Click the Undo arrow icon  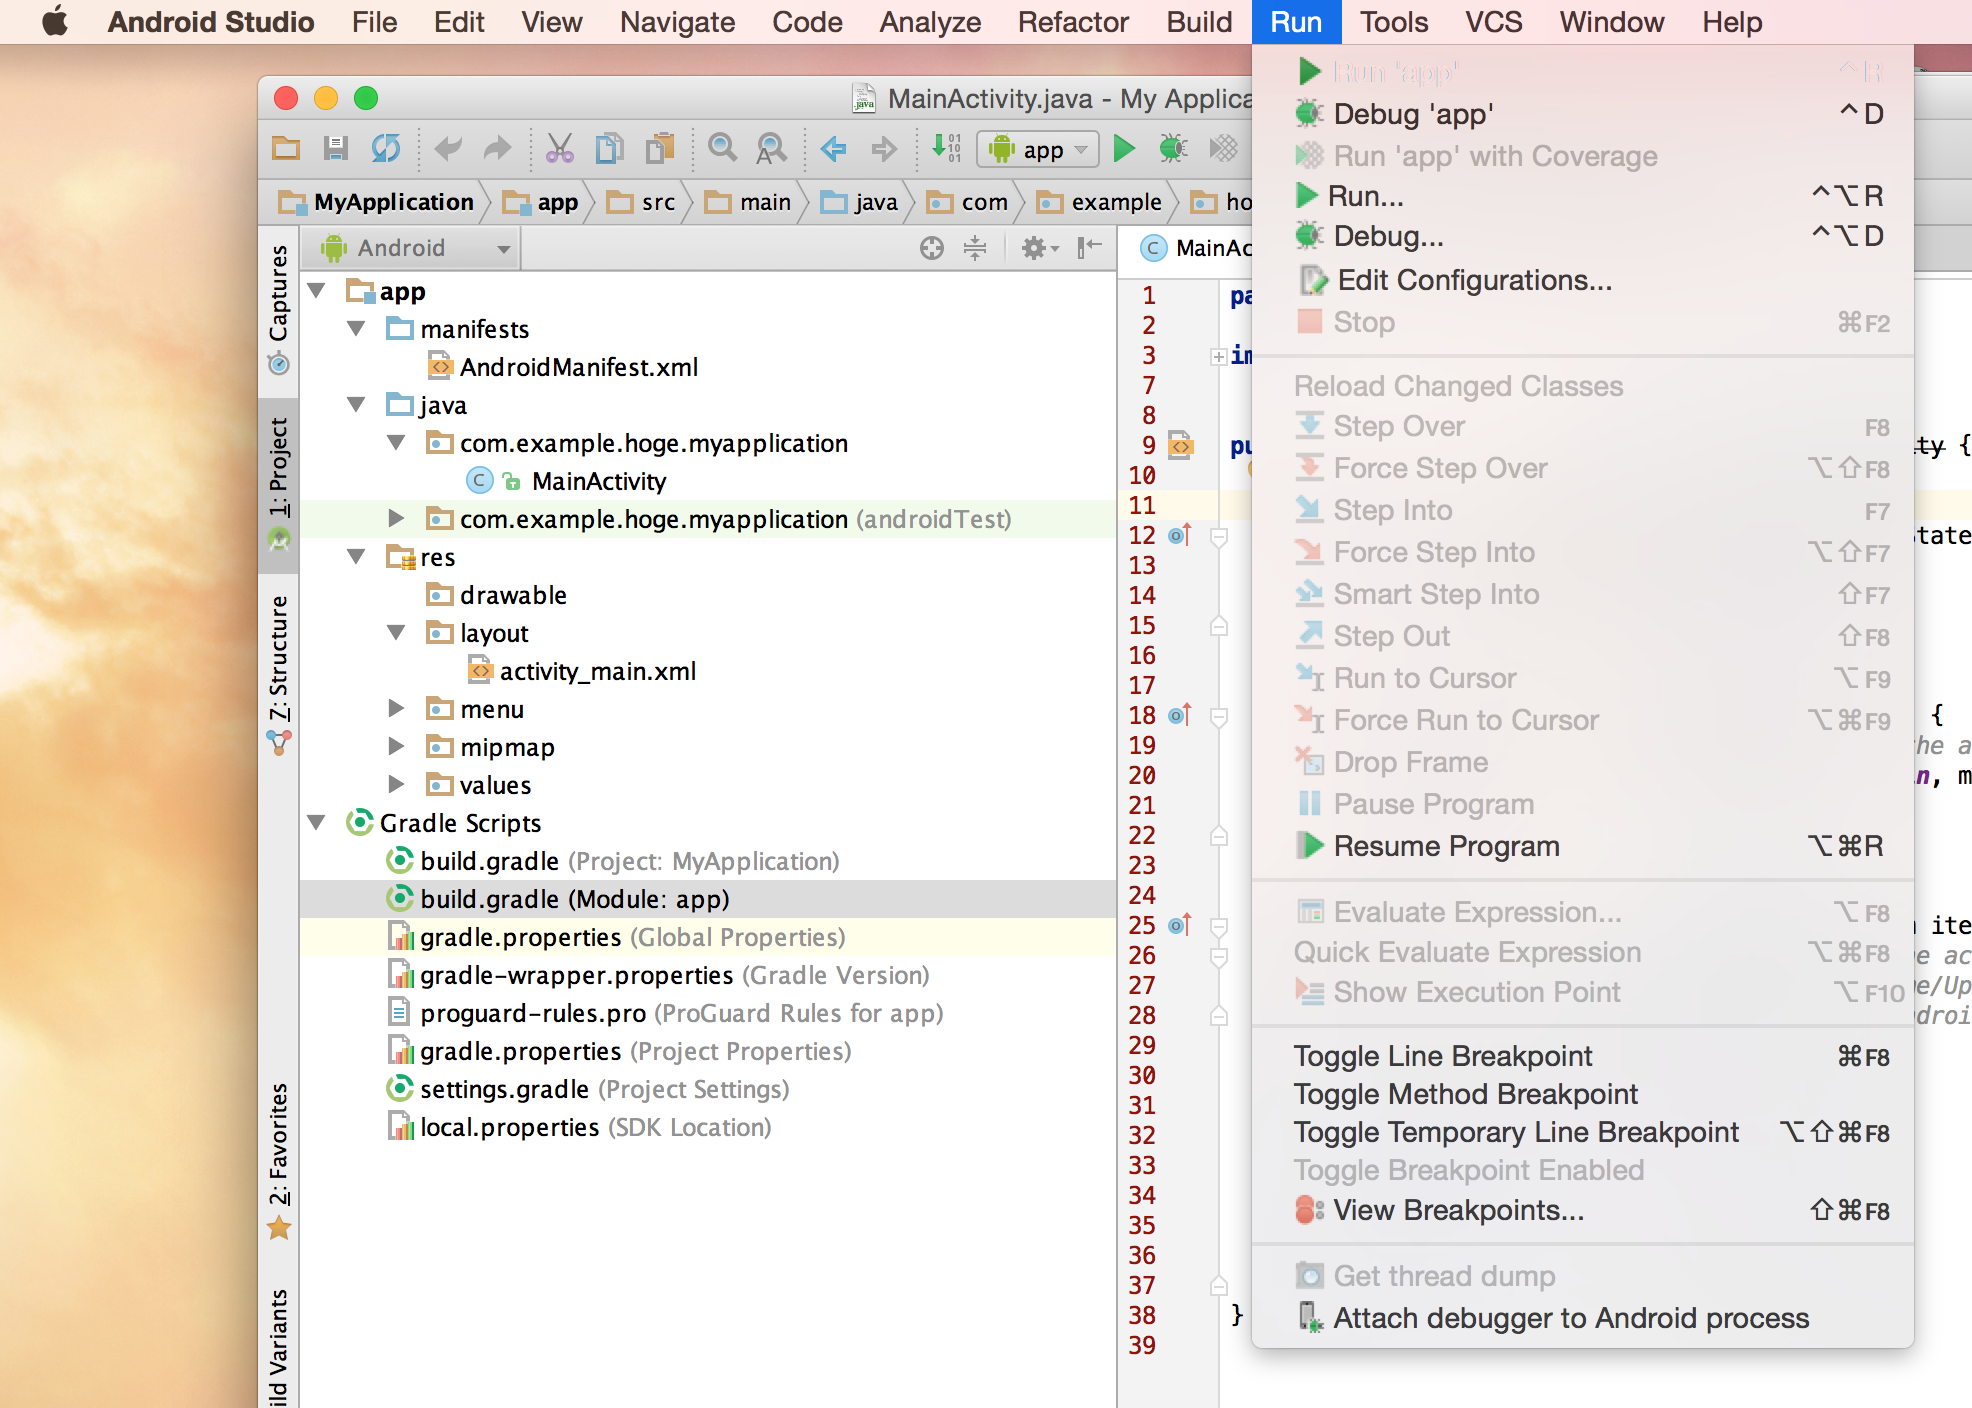click(x=448, y=149)
